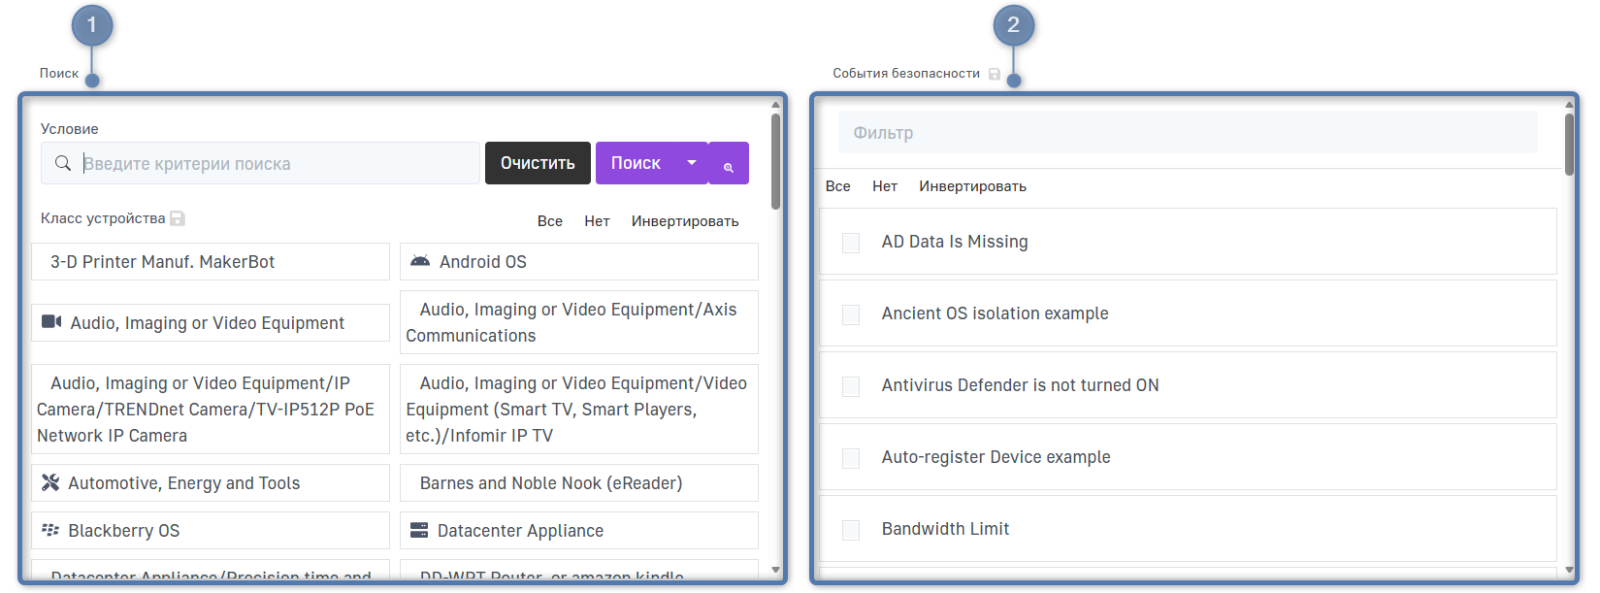1600x593 pixels.
Task: Choose Инвертировать in the security events panel
Action: (972, 186)
